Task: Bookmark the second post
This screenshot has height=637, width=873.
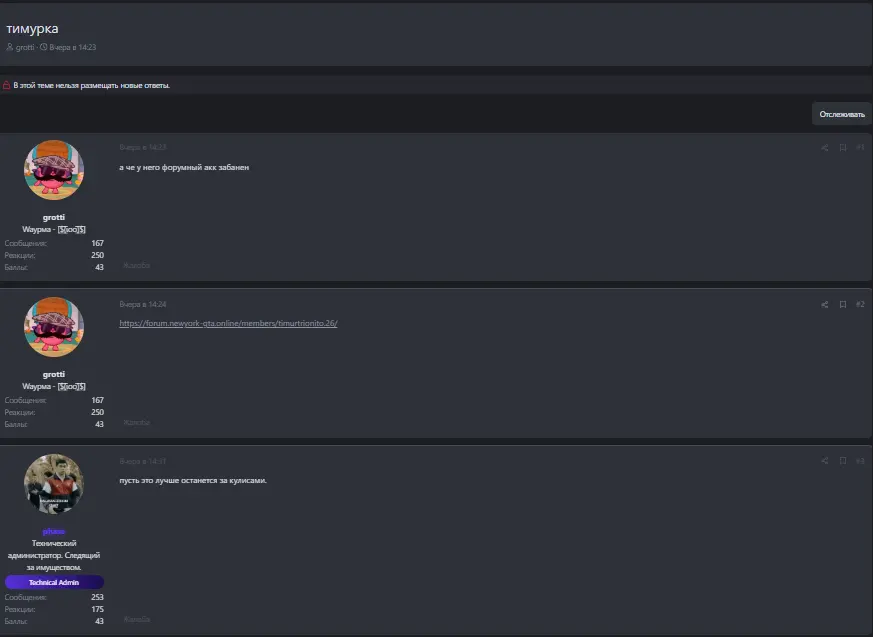Action: click(843, 304)
